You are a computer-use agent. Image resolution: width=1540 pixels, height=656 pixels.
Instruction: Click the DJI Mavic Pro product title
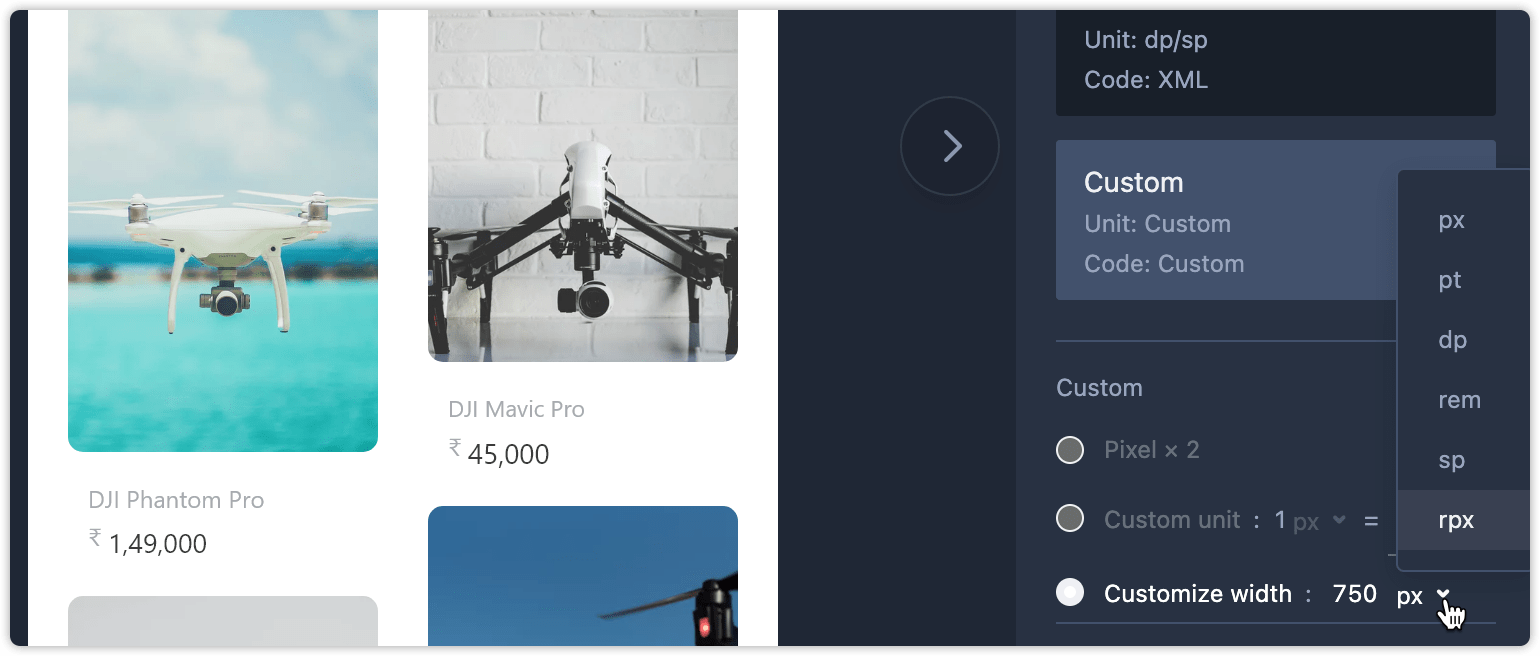pos(516,409)
